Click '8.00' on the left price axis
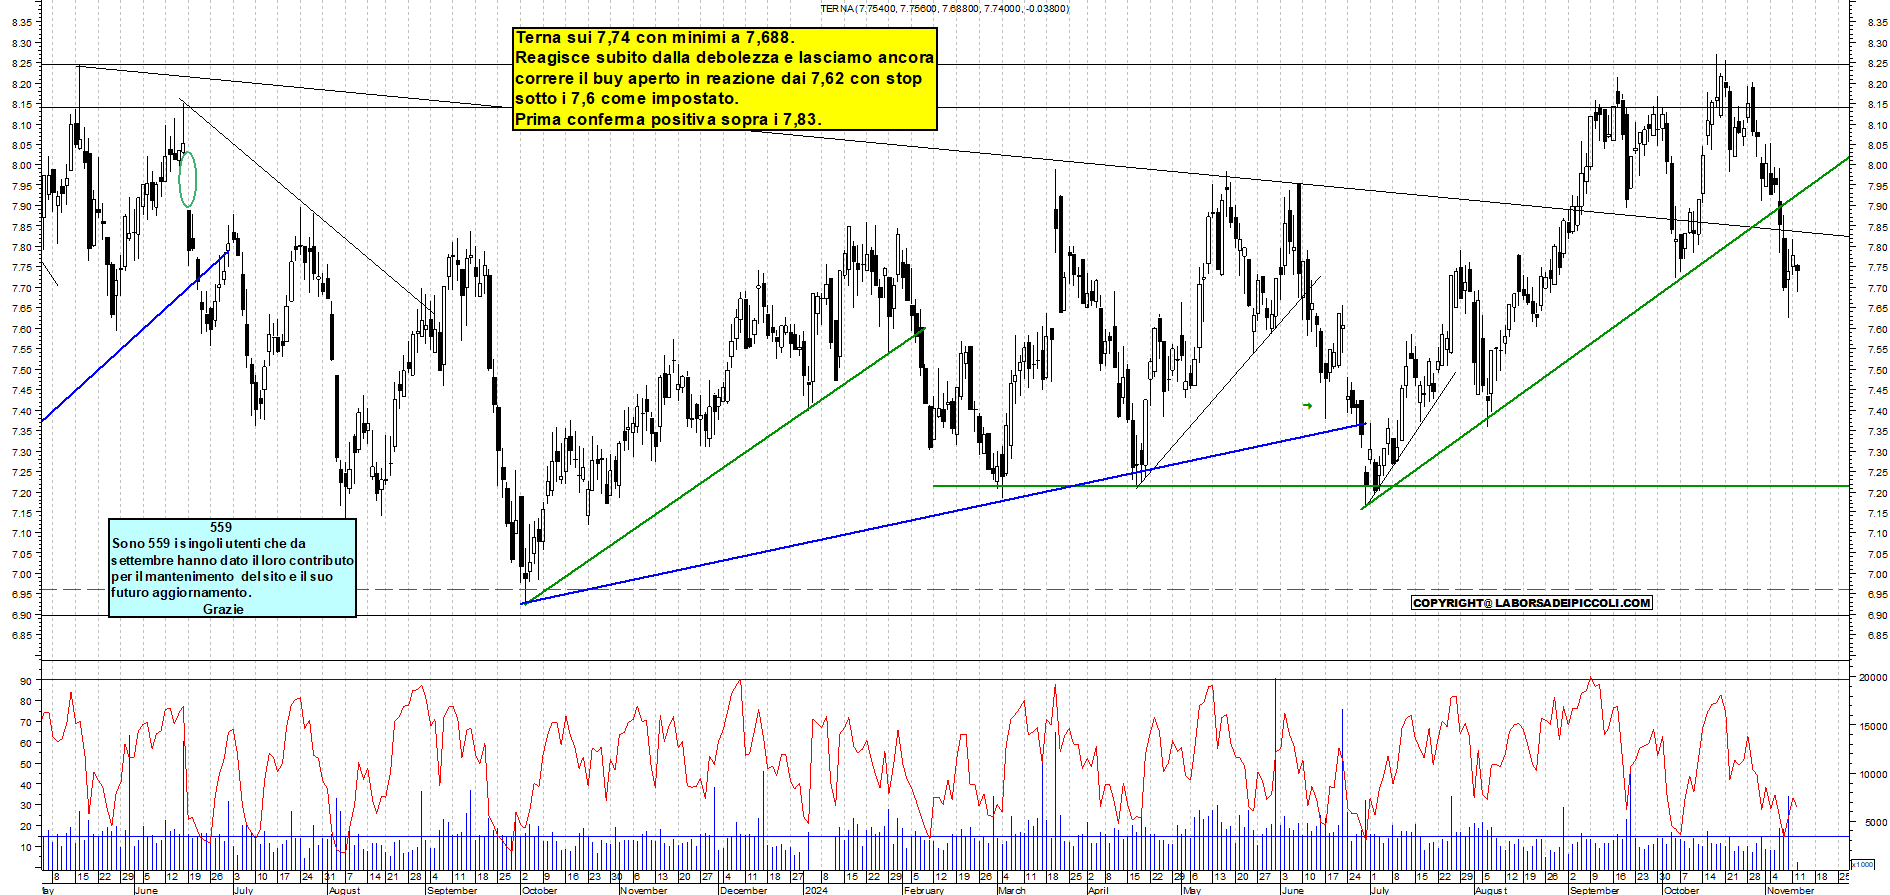This screenshot has height=895, width=1890. [22, 166]
